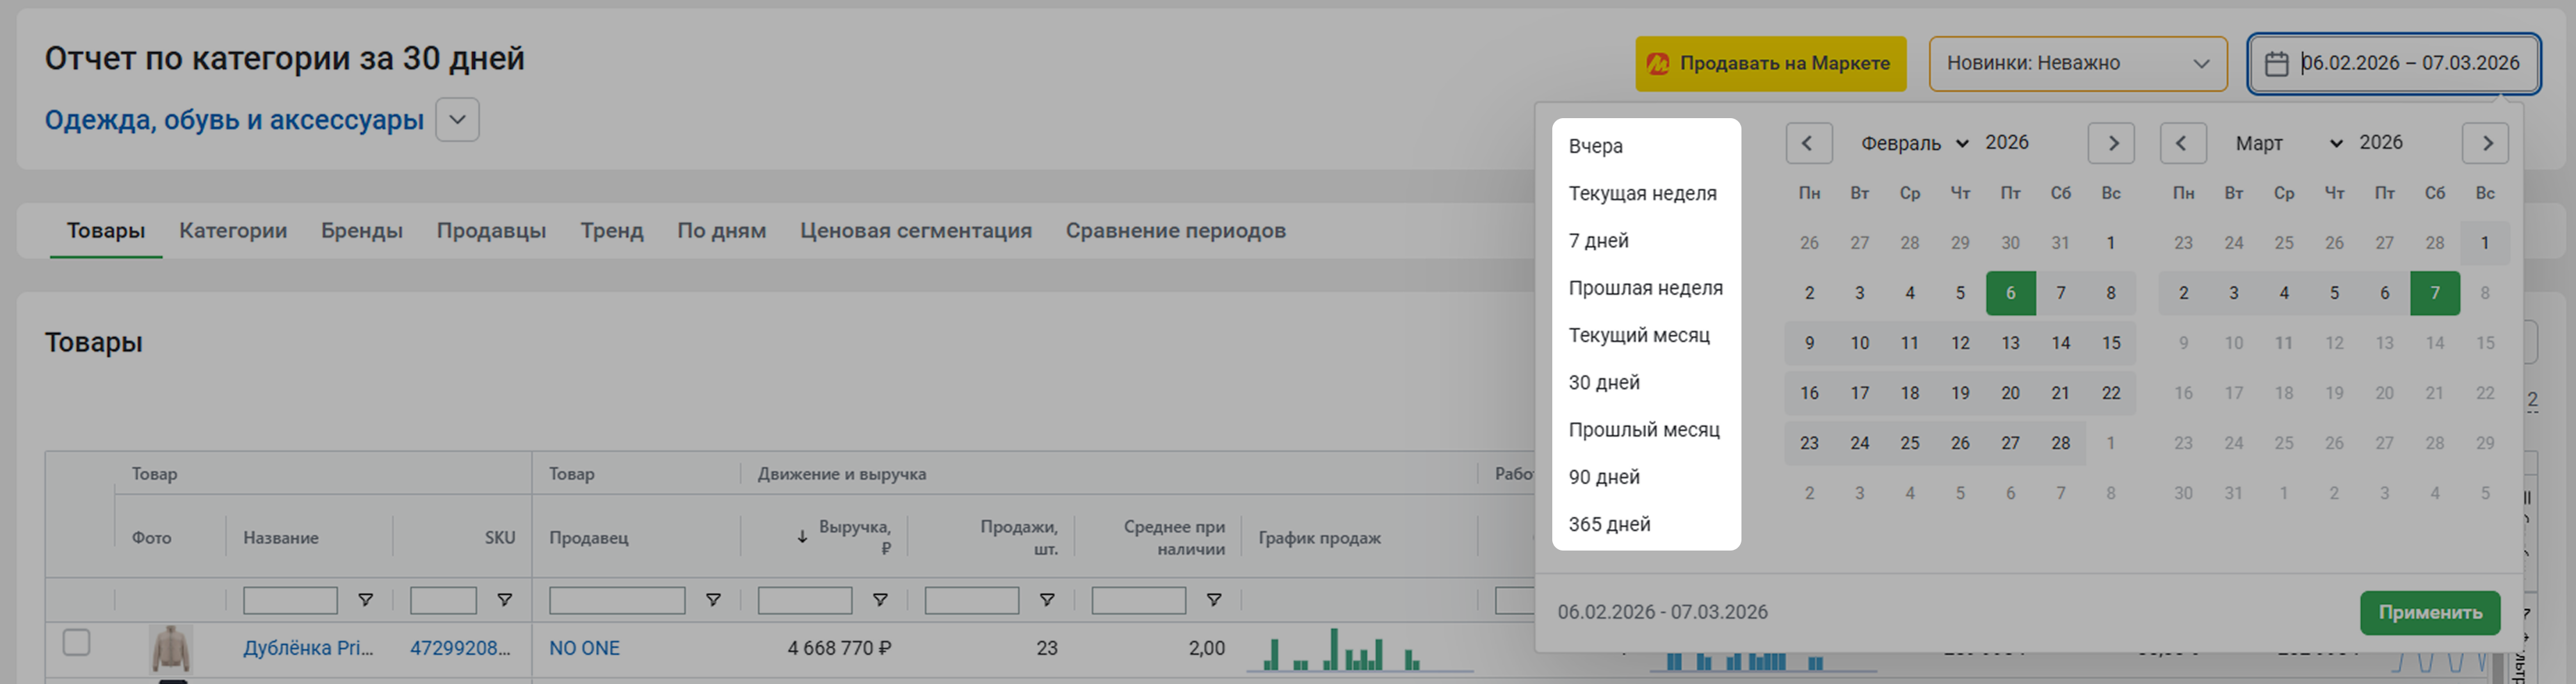Image resolution: width=2576 pixels, height=684 pixels.
Task: Click the Название filter text field
Action: coord(290,600)
